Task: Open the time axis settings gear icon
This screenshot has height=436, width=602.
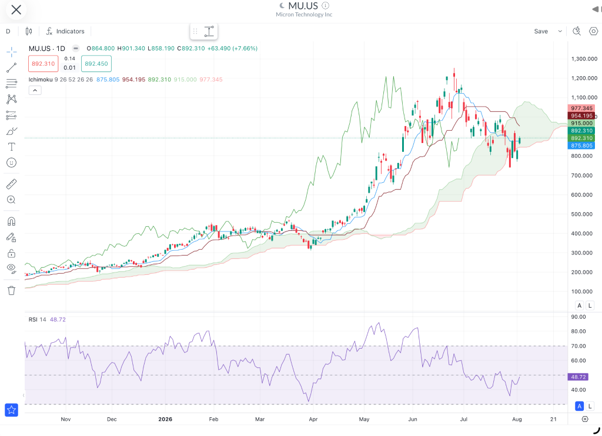Action: pyautogui.click(x=585, y=419)
